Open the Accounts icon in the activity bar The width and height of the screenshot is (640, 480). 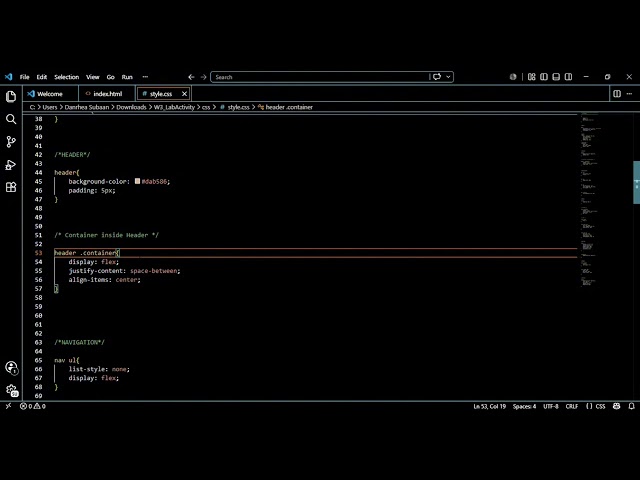tap(11, 368)
